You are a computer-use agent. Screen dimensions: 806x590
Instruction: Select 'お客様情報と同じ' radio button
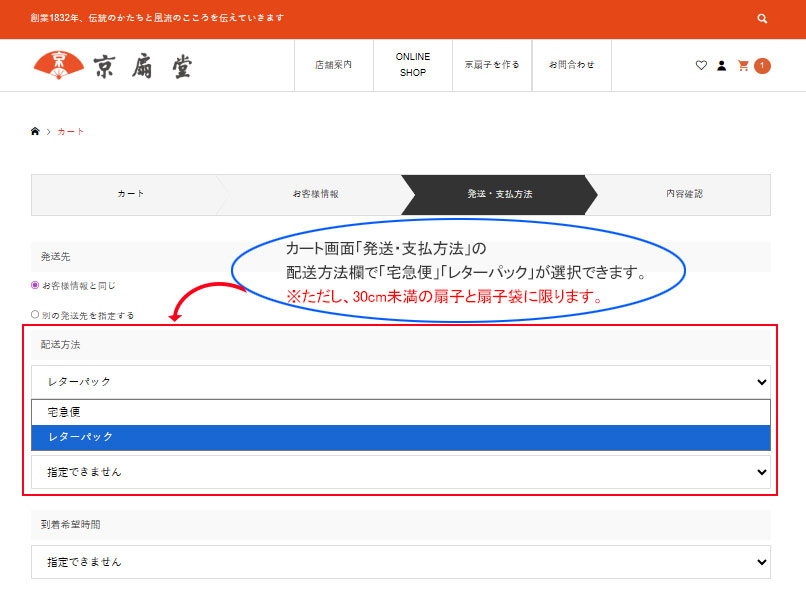pos(36,285)
